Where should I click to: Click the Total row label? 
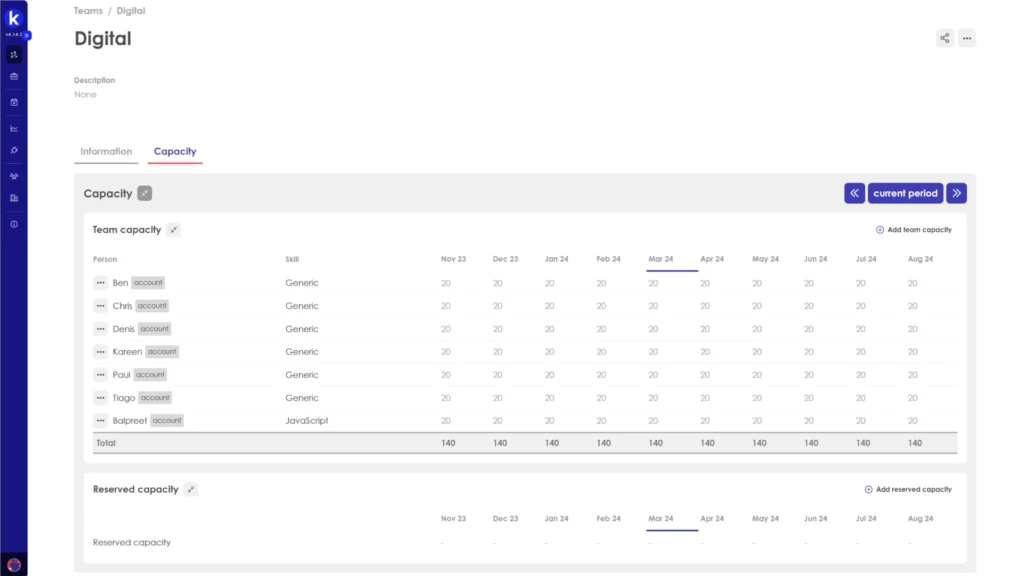coord(106,443)
